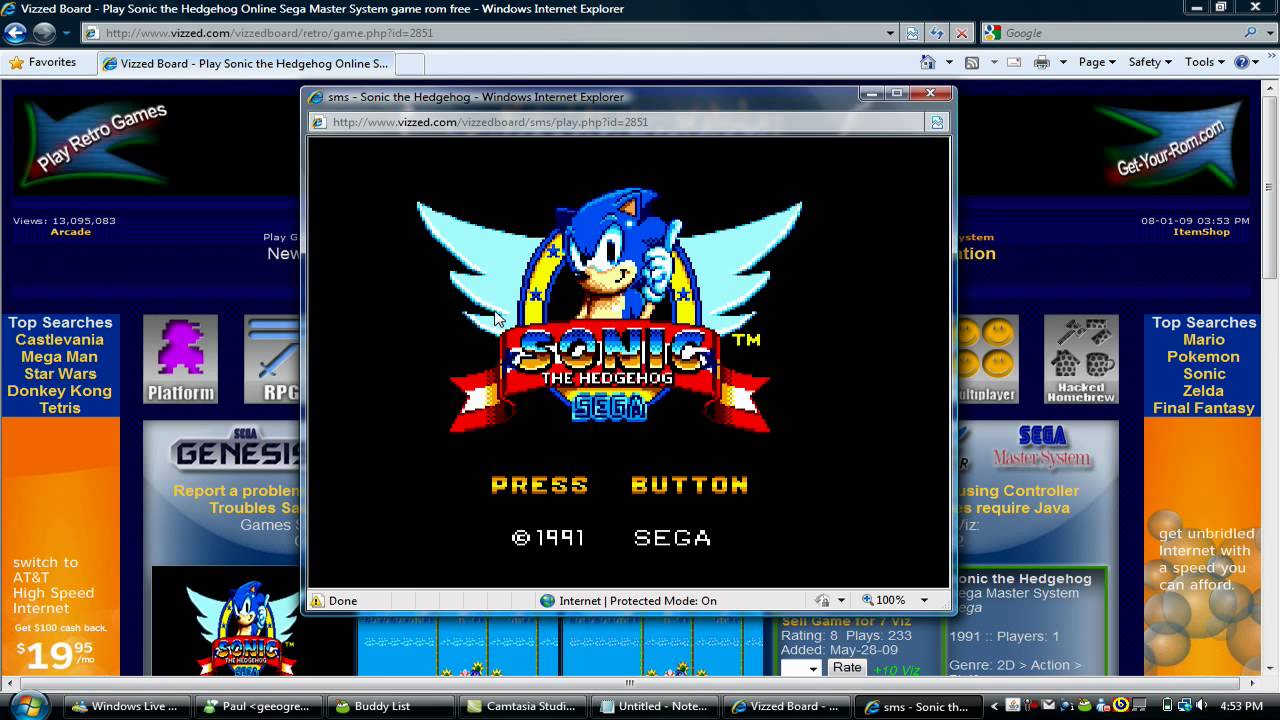Switch to Untitled Notepad taskbar button
The height and width of the screenshot is (720, 1280).
pyautogui.click(x=653, y=706)
